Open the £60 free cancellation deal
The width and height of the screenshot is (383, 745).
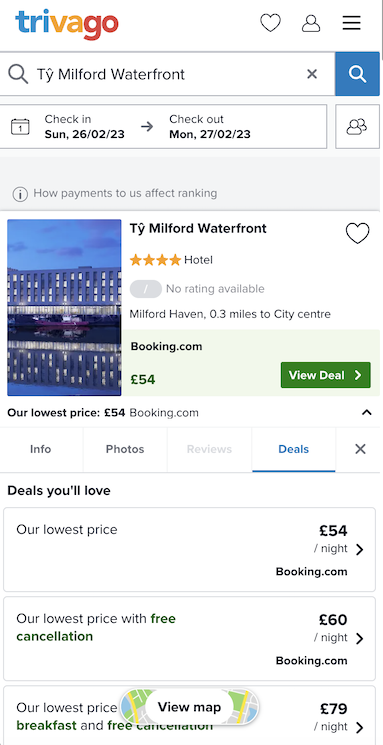190,639
